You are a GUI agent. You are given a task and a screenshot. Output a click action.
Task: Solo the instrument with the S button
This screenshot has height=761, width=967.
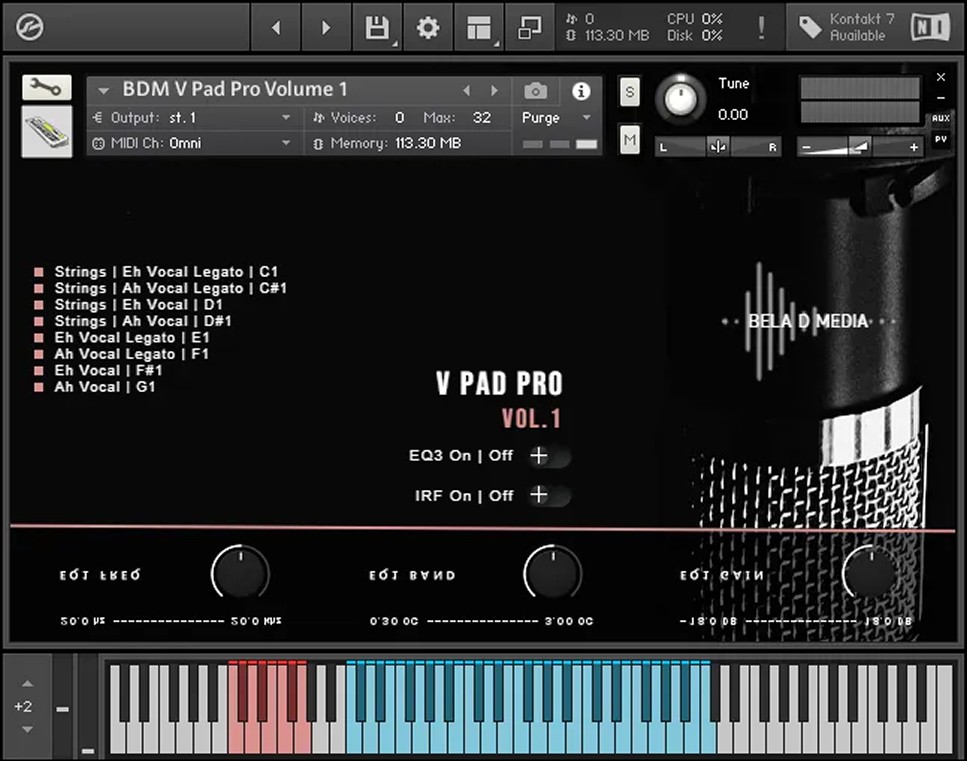(629, 91)
